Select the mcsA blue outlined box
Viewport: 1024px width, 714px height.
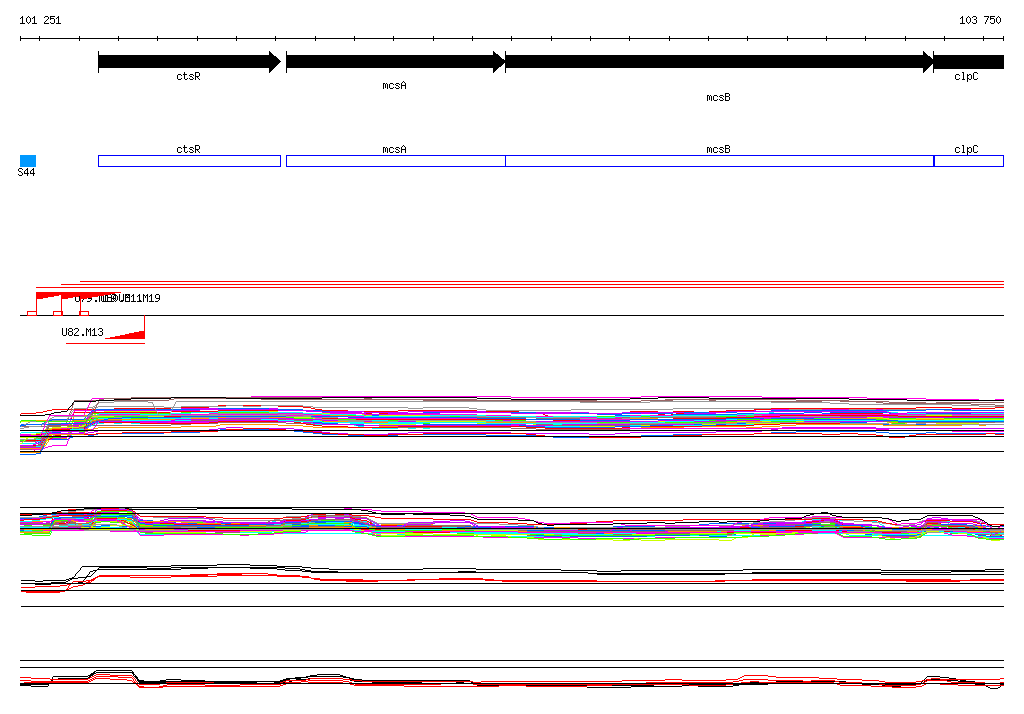[x=396, y=161]
